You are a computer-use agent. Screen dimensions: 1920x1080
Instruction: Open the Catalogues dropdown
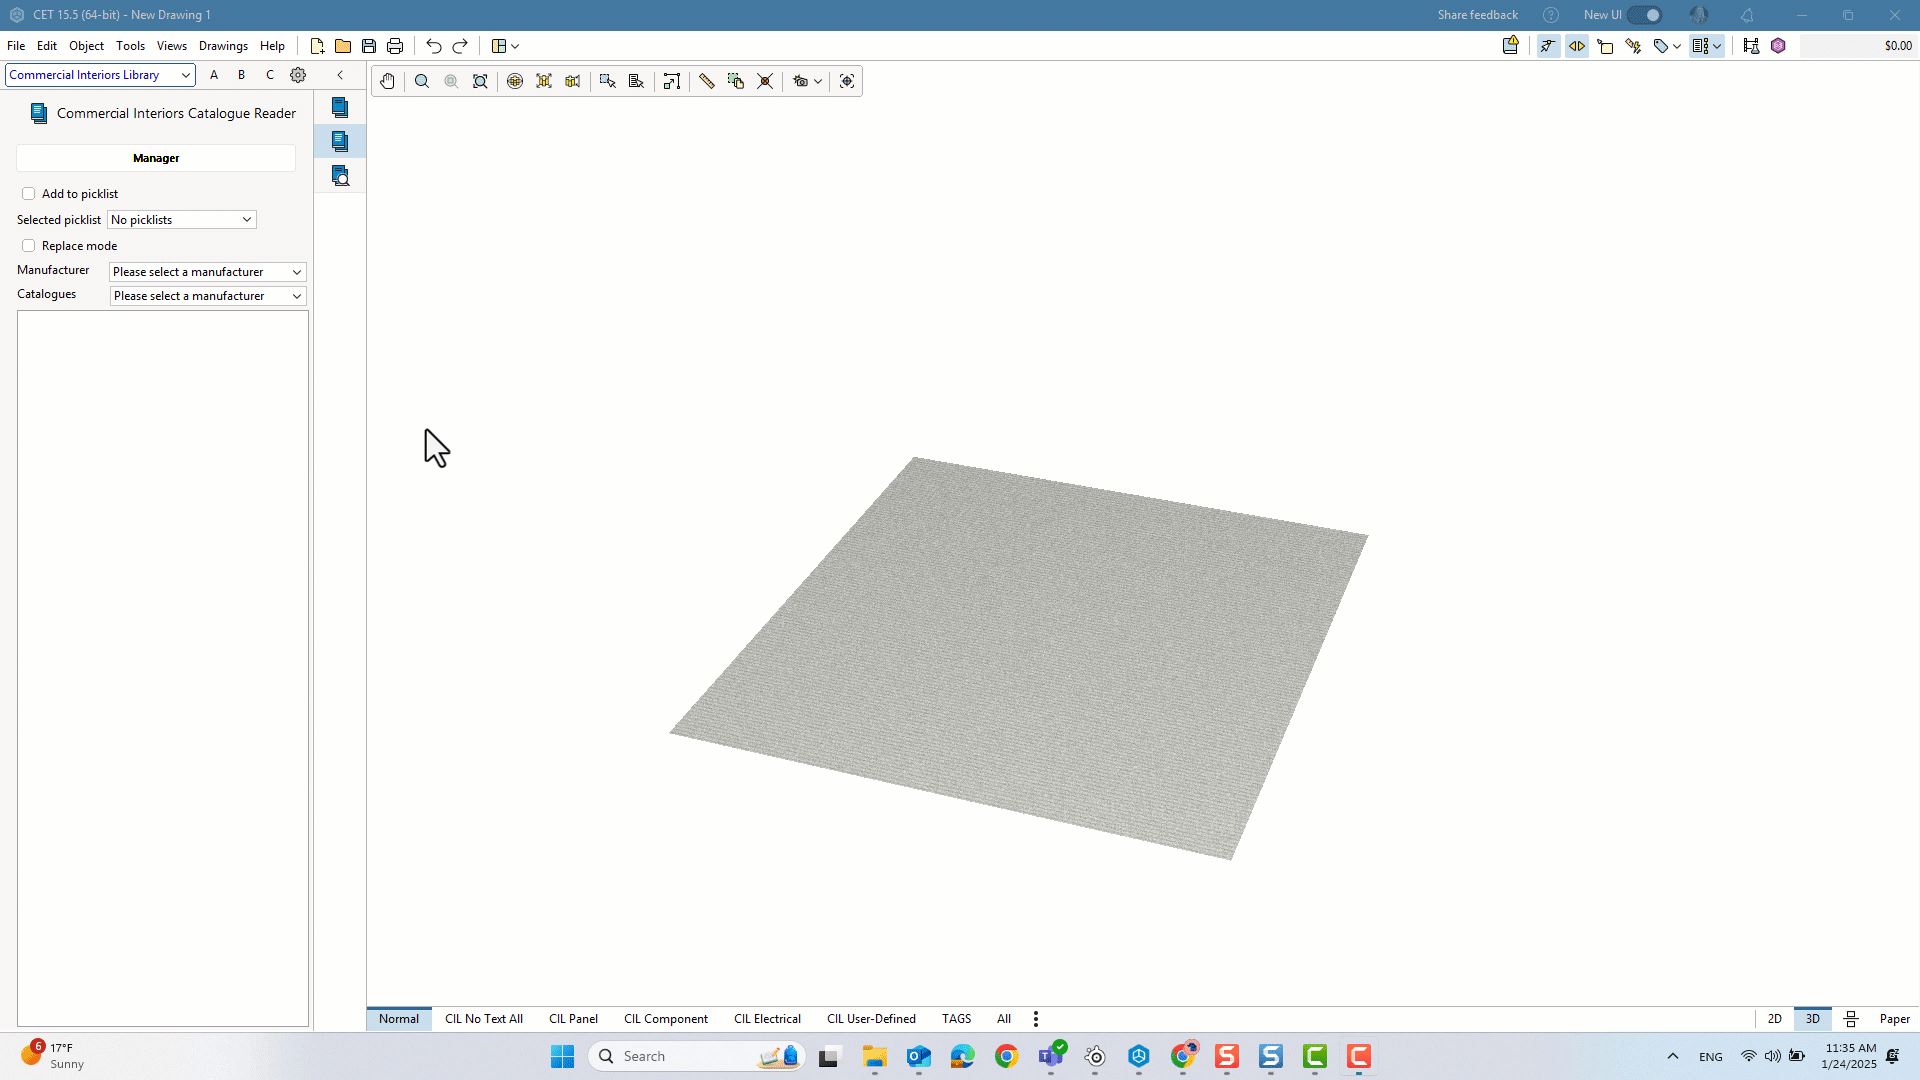click(x=207, y=296)
